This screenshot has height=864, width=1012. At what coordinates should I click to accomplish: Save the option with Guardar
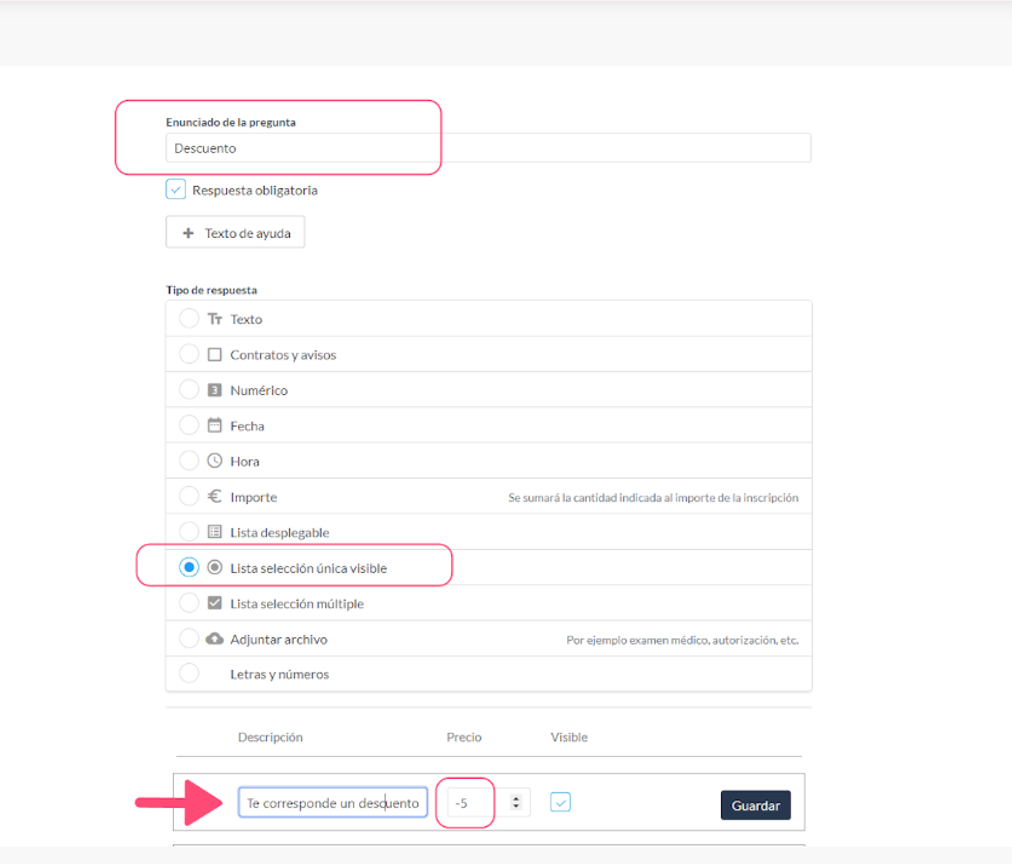pyautogui.click(x=755, y=805)
